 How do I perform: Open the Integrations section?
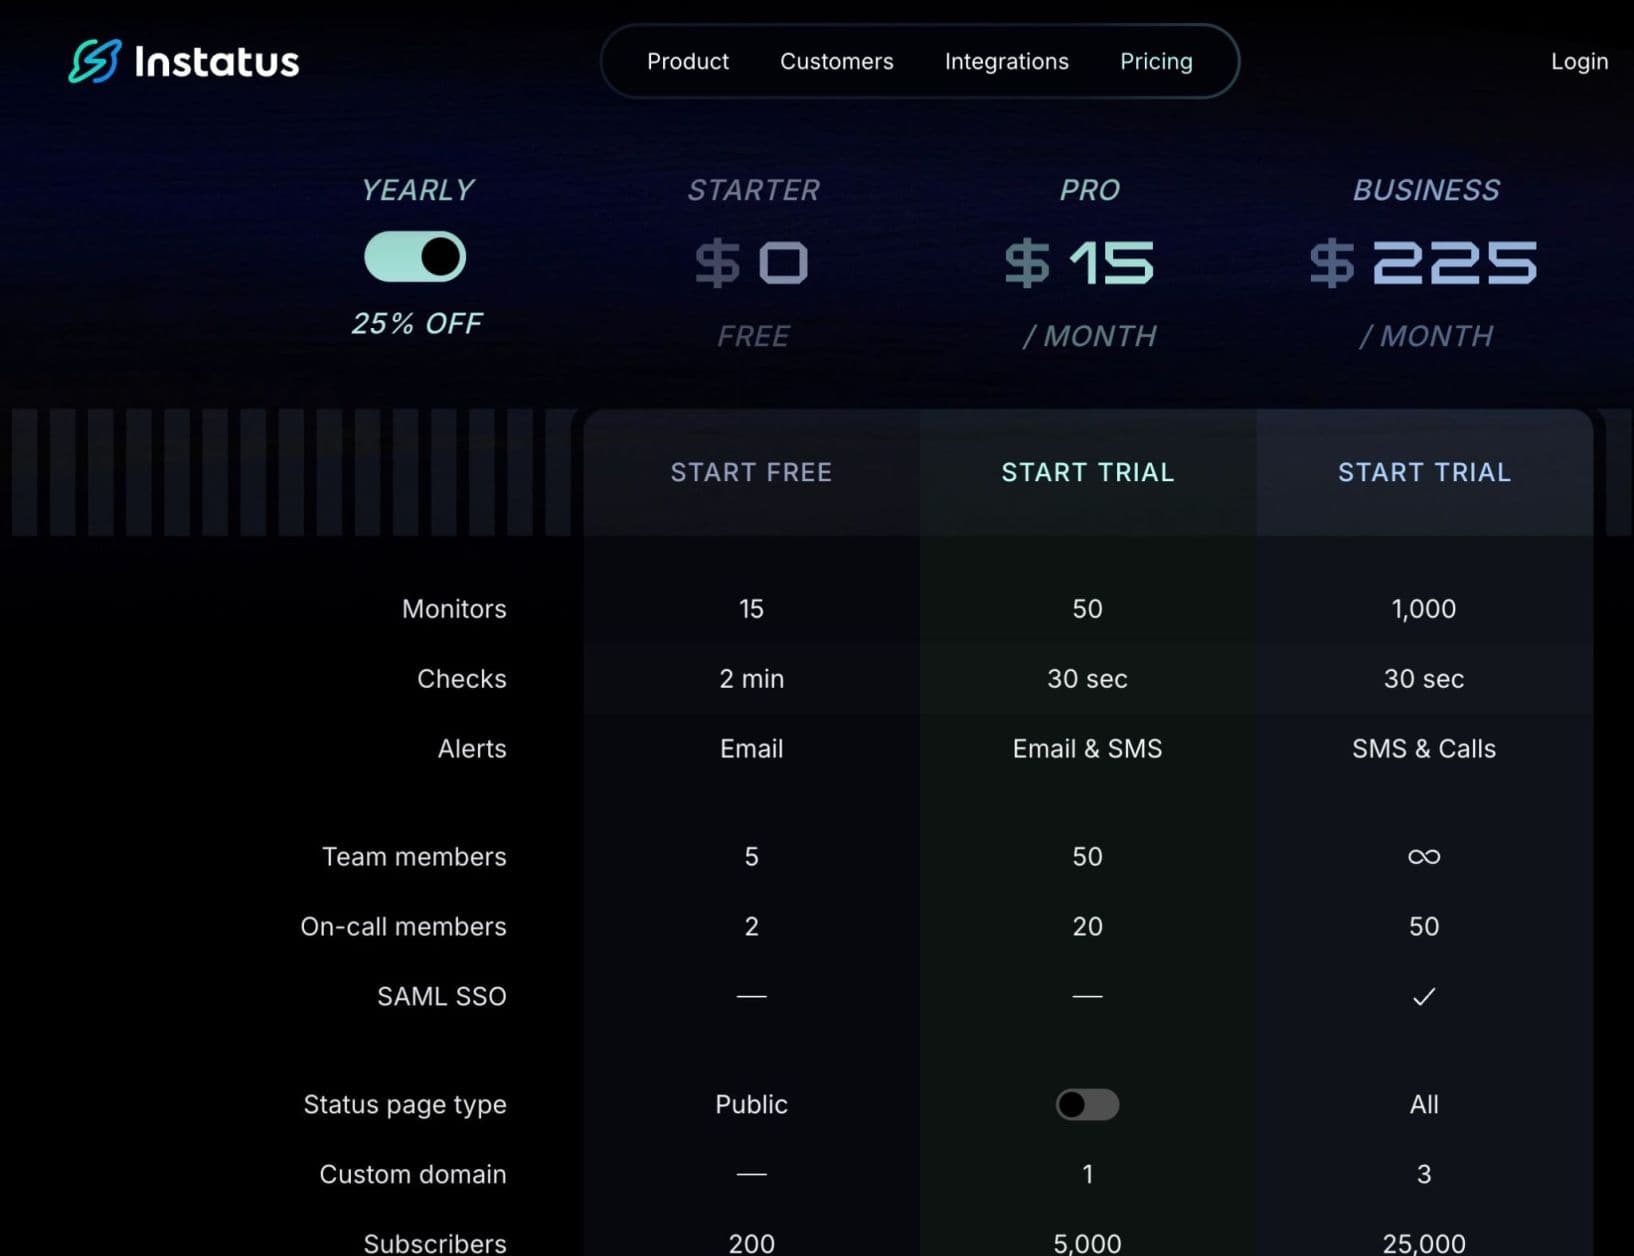[1006, 61]
